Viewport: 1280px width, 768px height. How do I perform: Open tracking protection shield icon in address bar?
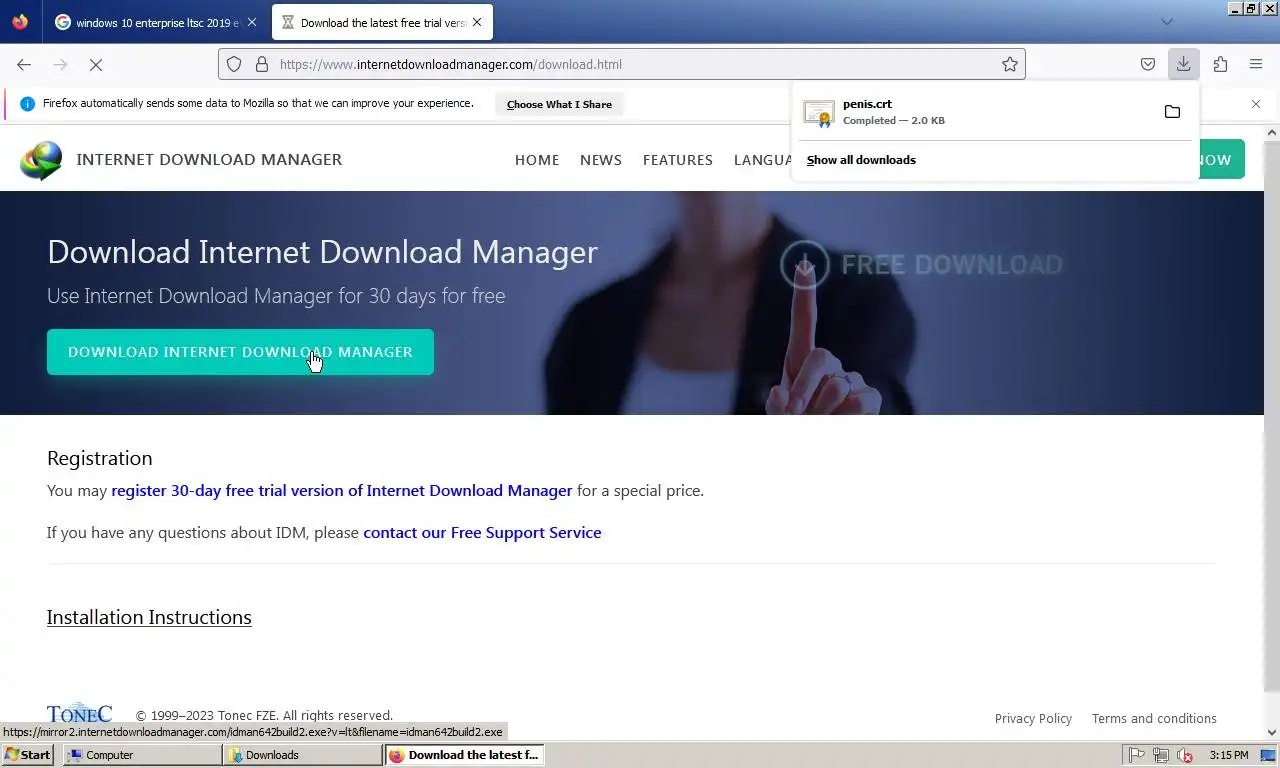(234, 64)
